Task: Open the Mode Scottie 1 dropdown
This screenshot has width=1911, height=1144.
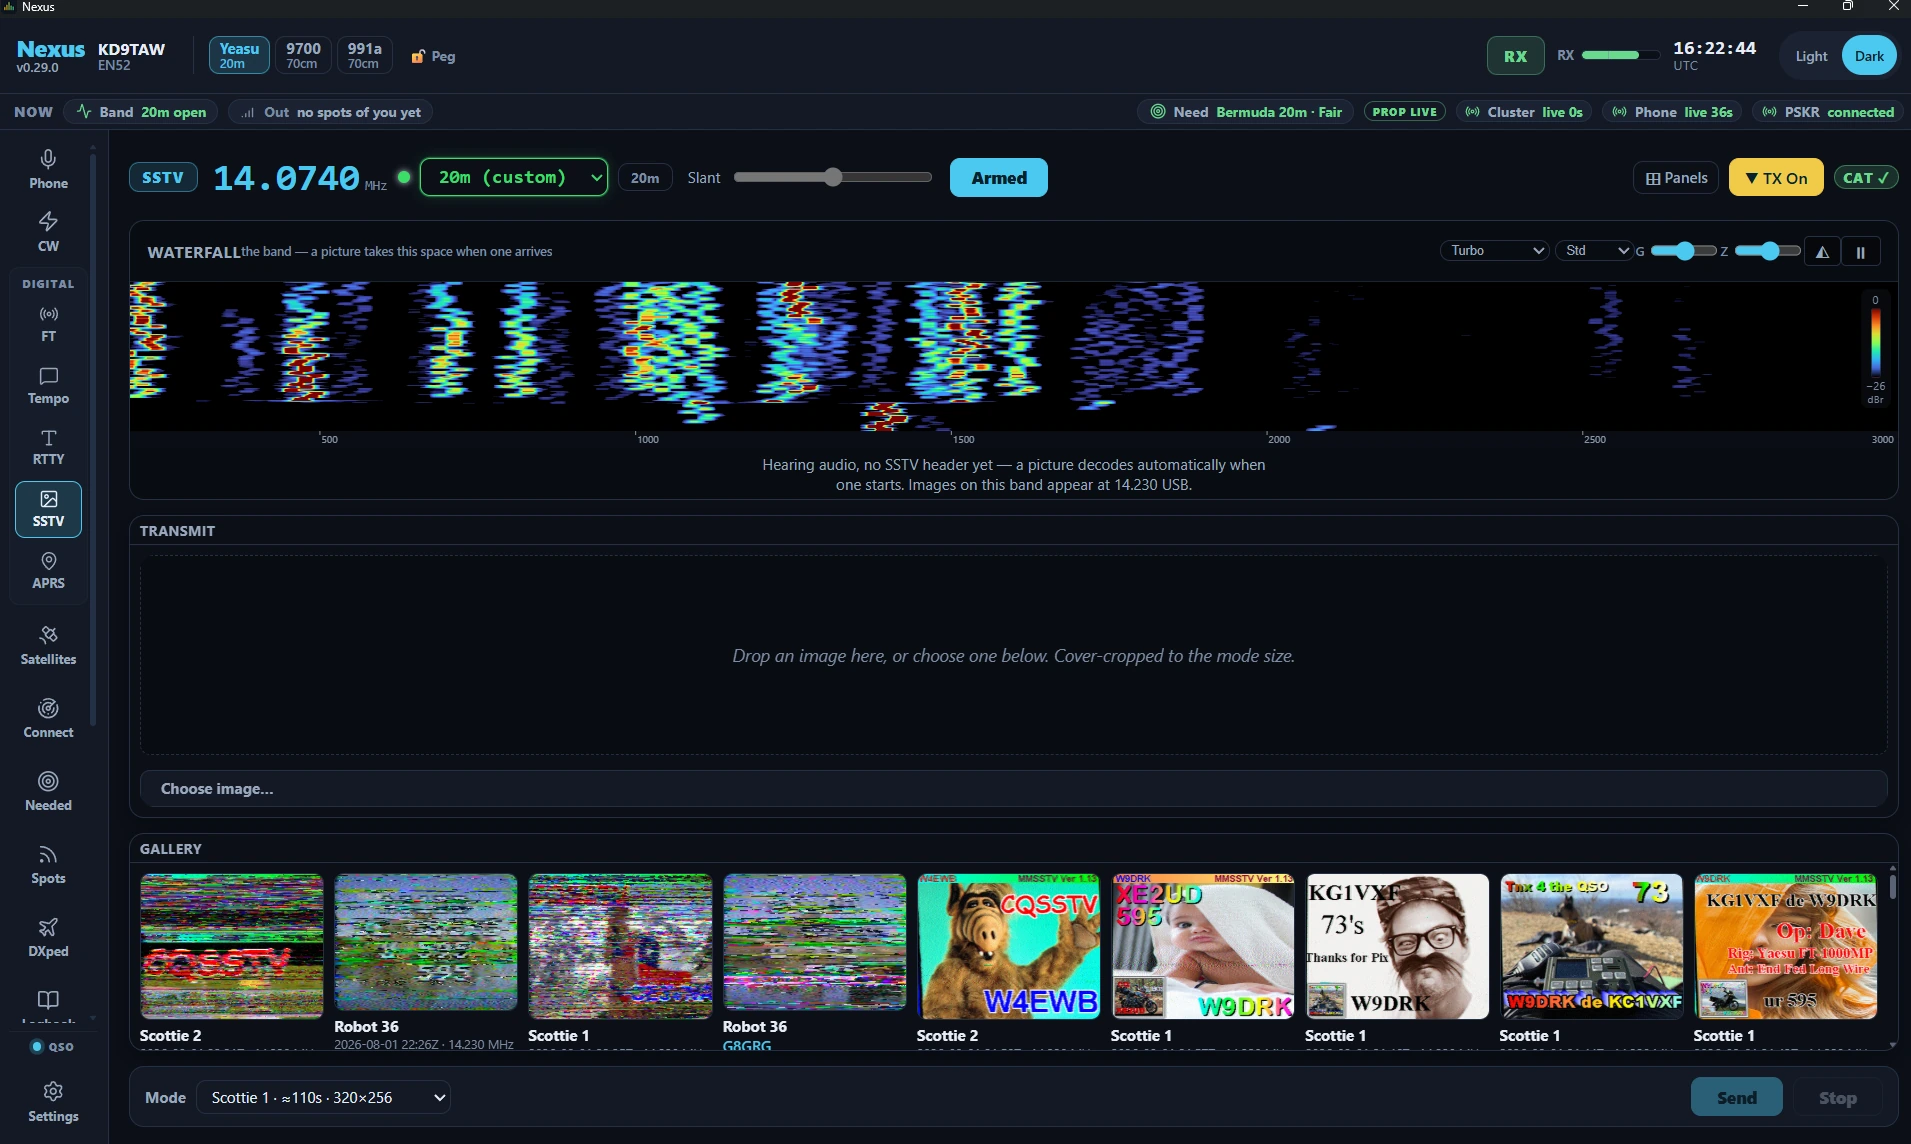Action: [x=323, y=1097]
